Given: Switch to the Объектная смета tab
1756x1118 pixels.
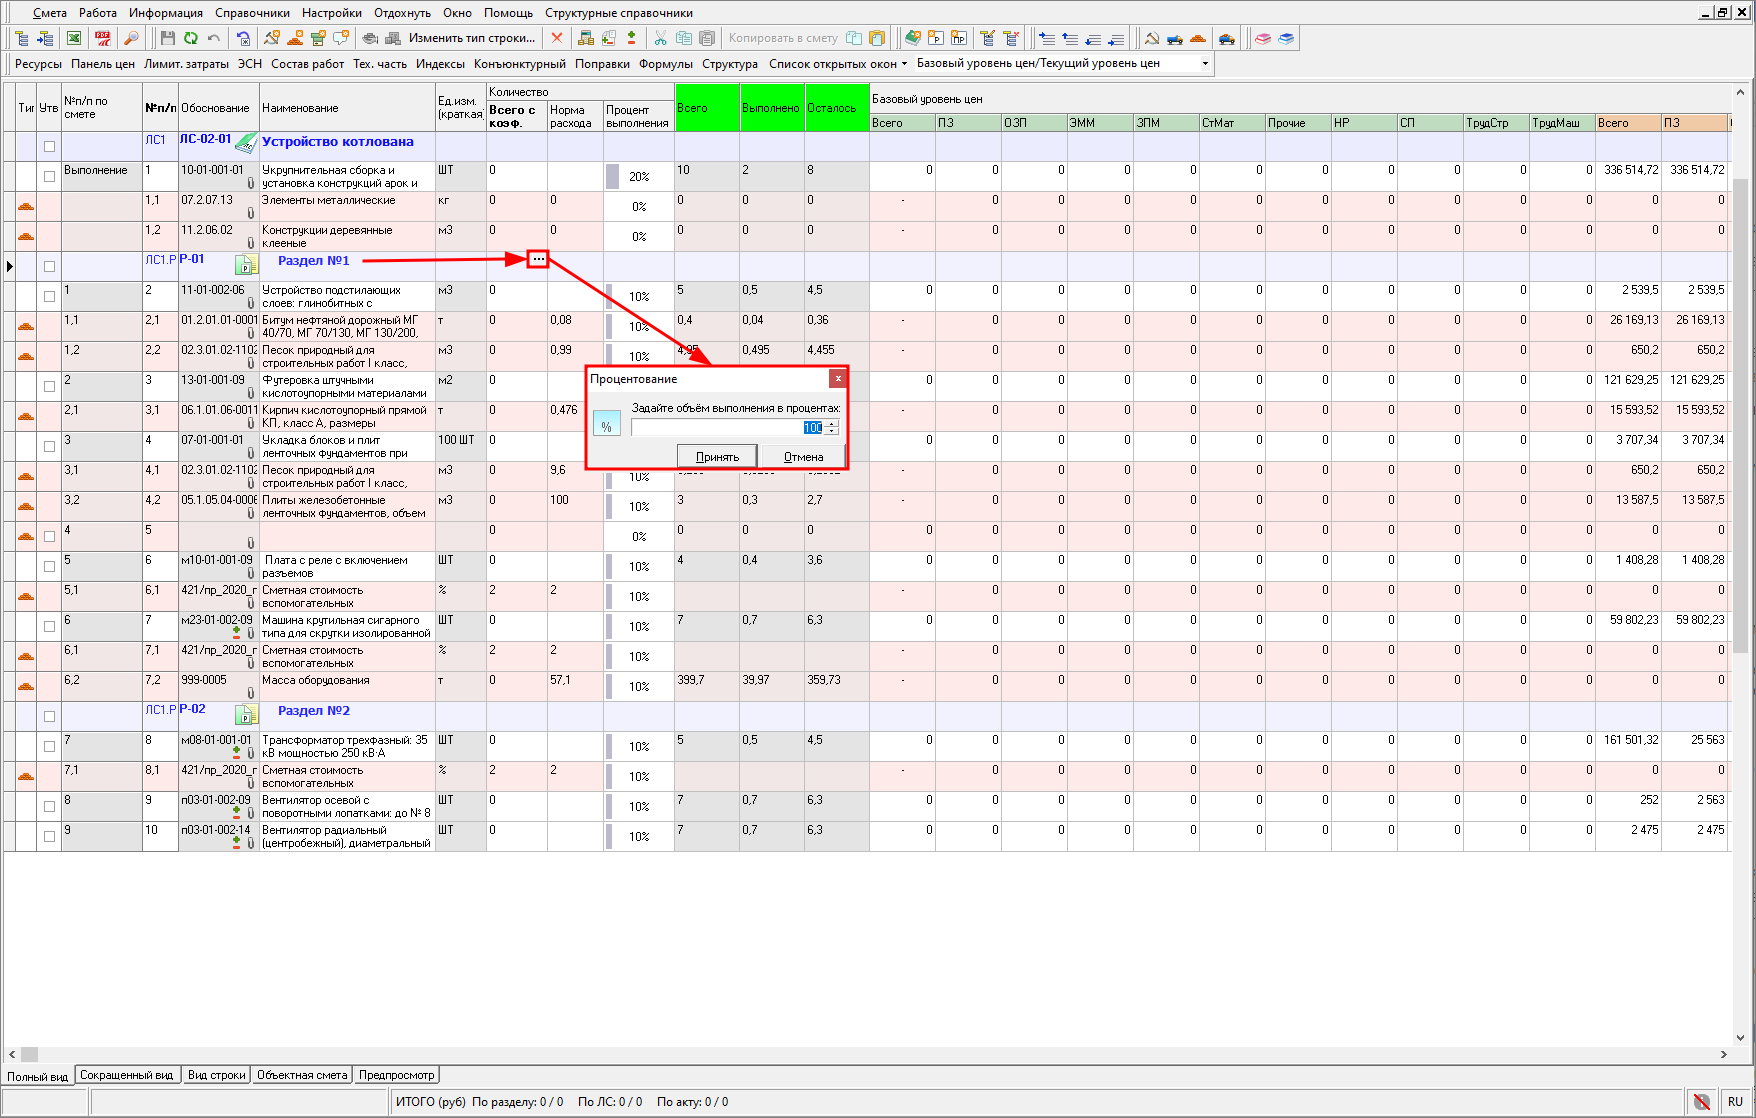Looking at the screenshot, I should [x=302, y=1075].
